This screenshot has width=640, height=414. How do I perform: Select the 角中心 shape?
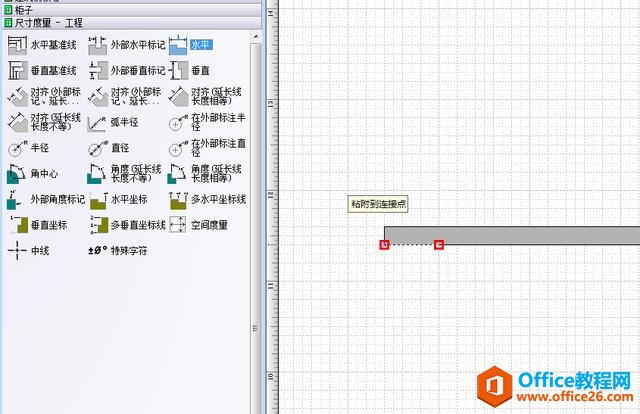tap(33, 174)
